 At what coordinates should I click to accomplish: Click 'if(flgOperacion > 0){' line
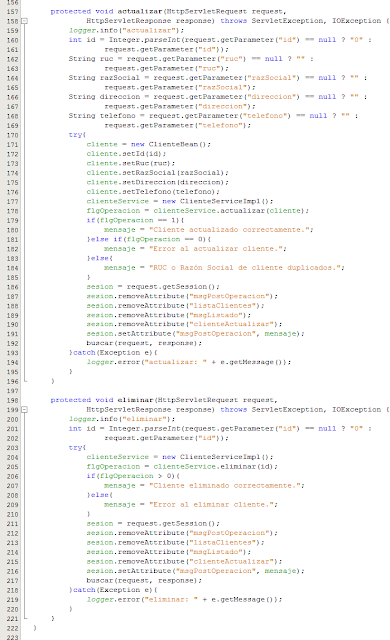point(133,476)
